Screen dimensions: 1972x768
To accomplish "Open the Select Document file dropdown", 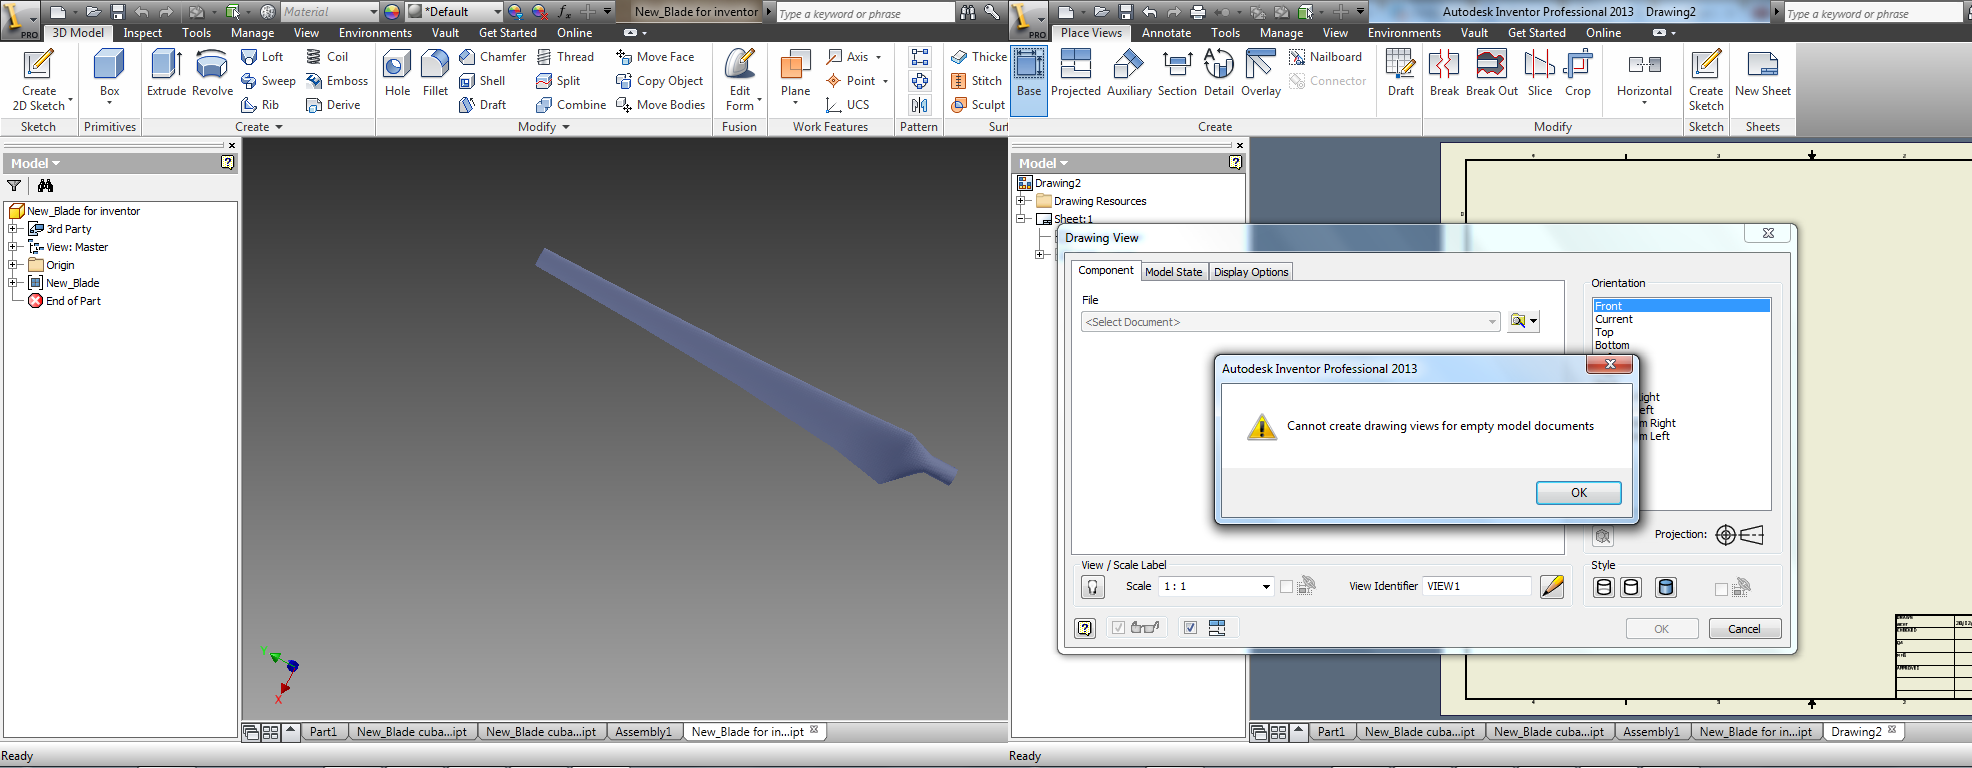I will (1291, 322).
